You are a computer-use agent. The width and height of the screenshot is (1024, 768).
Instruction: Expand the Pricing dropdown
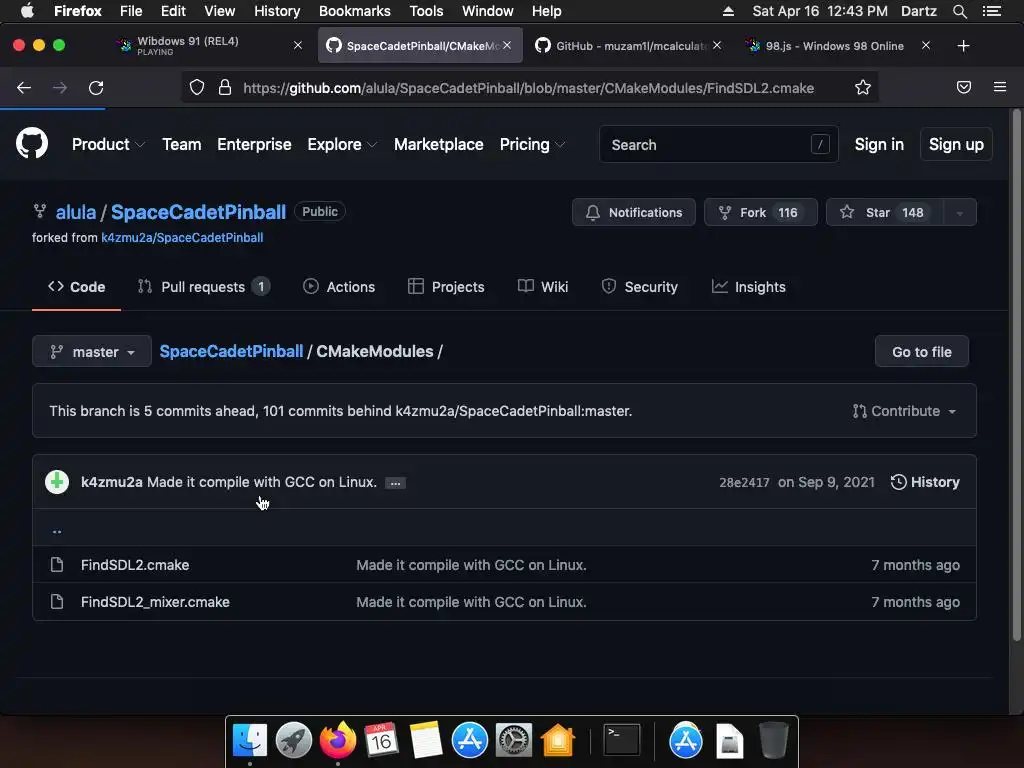[532, 144]
